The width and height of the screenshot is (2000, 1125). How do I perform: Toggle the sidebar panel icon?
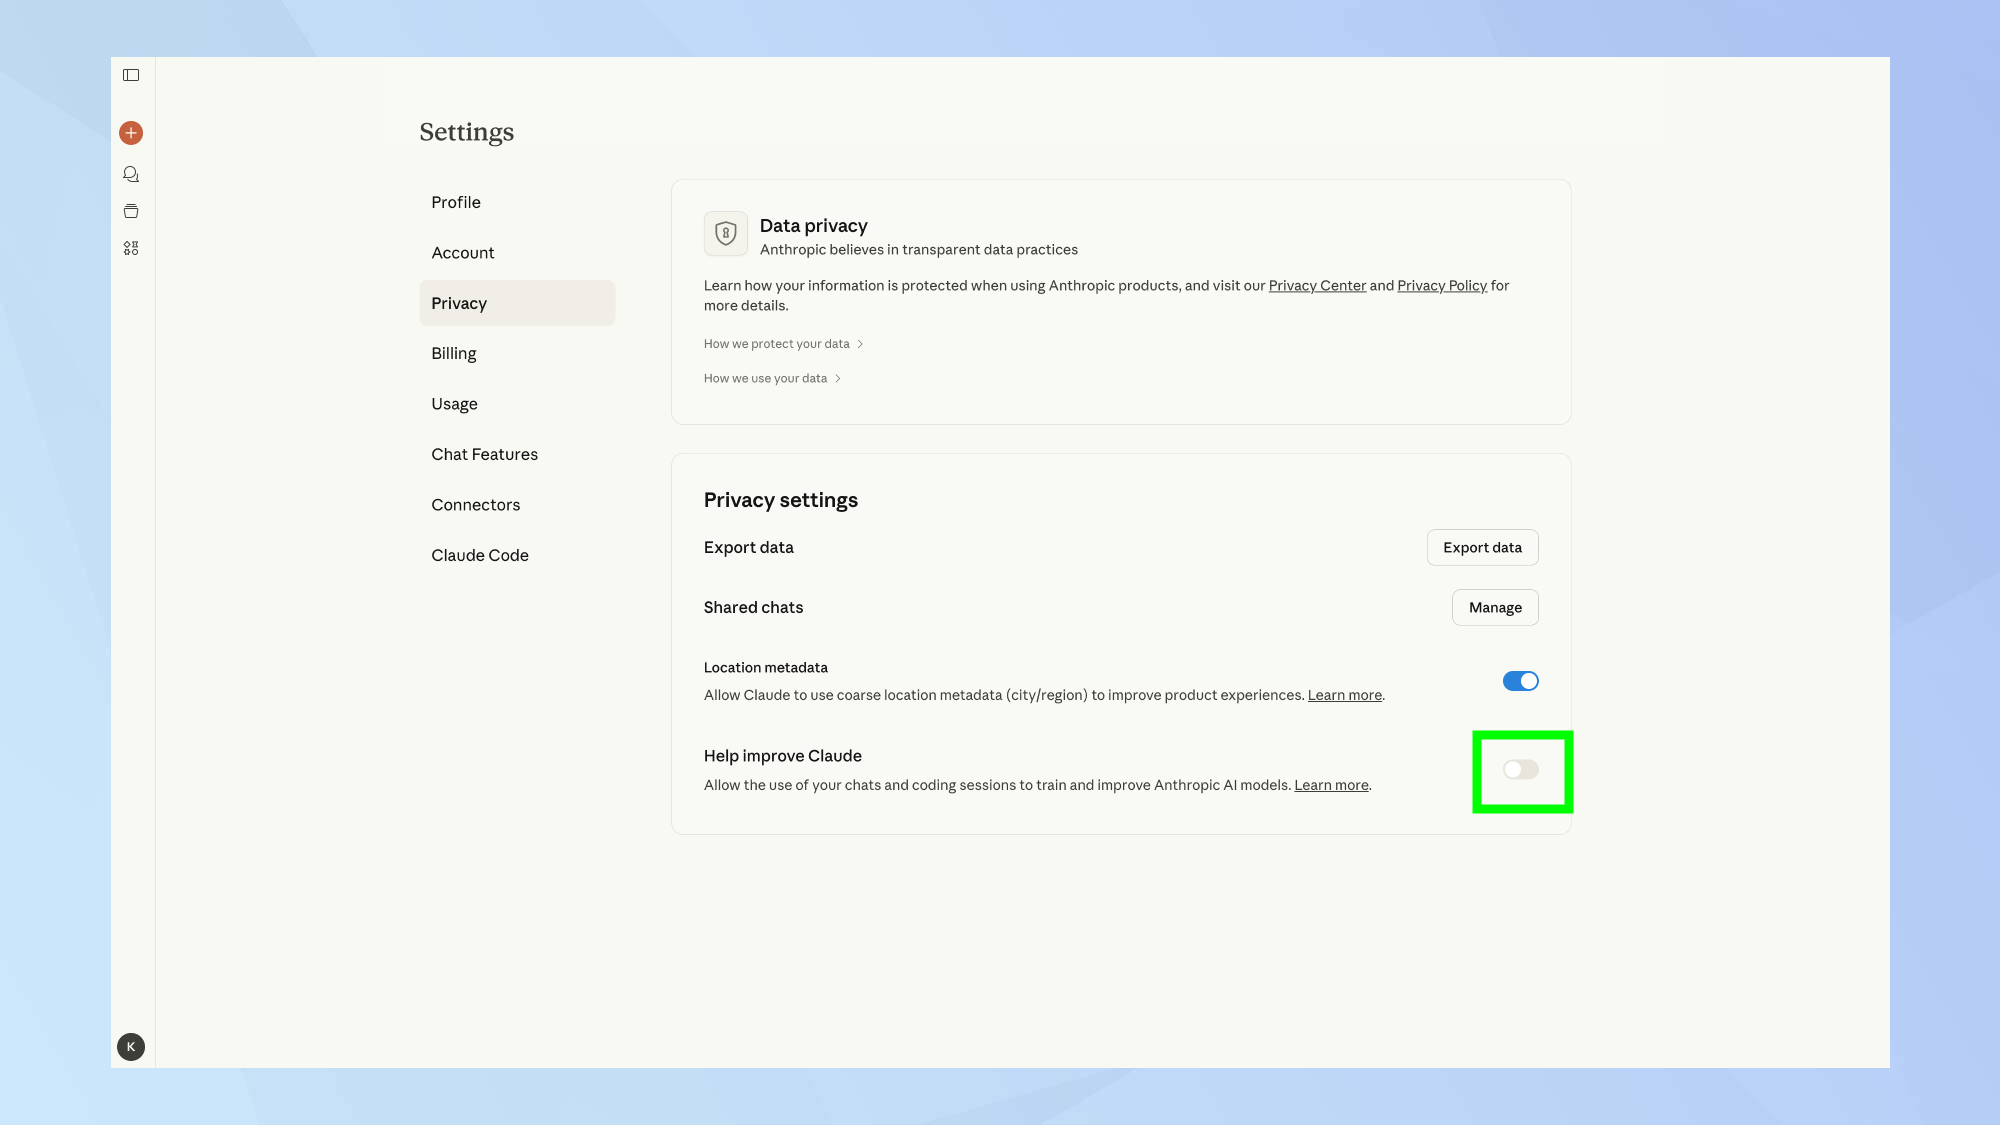point(131,75)
